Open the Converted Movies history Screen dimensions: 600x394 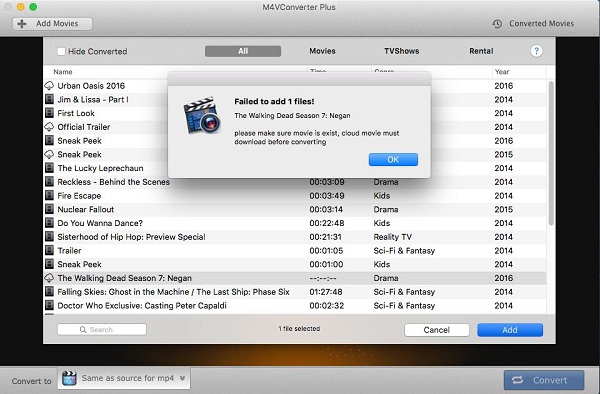tap(533, 24)
